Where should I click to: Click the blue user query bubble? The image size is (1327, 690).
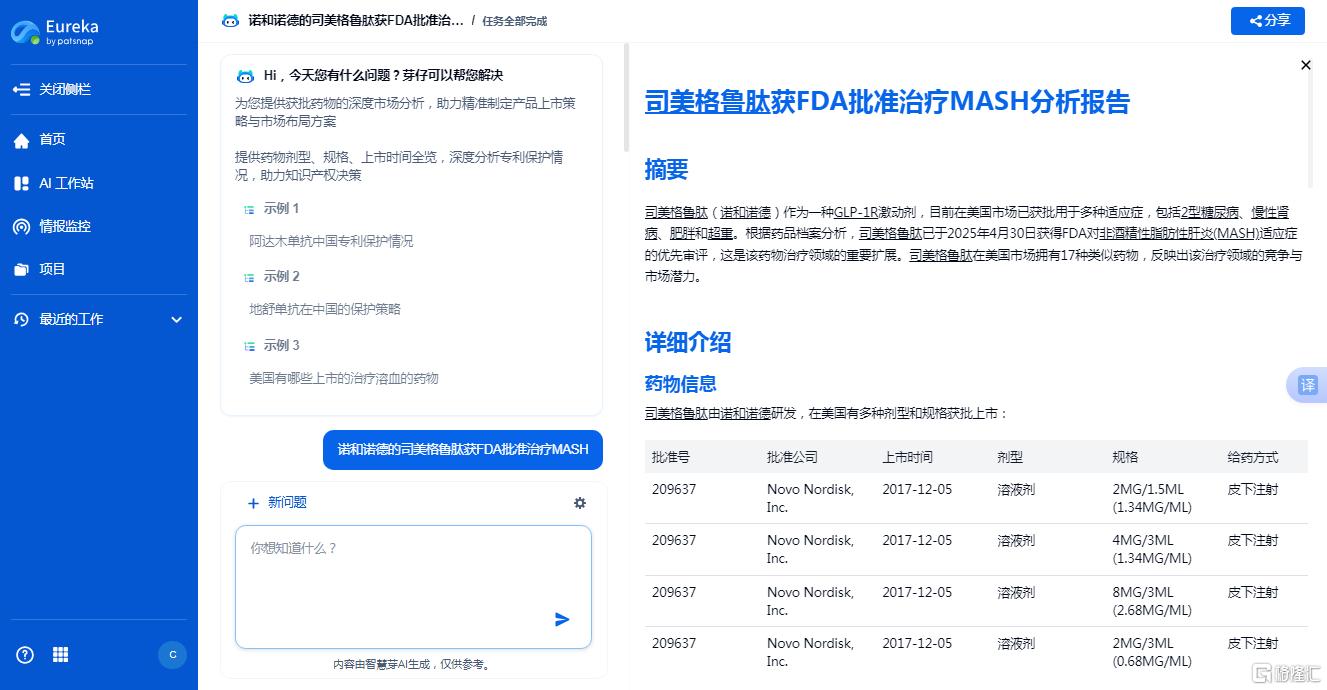point(463,450)
